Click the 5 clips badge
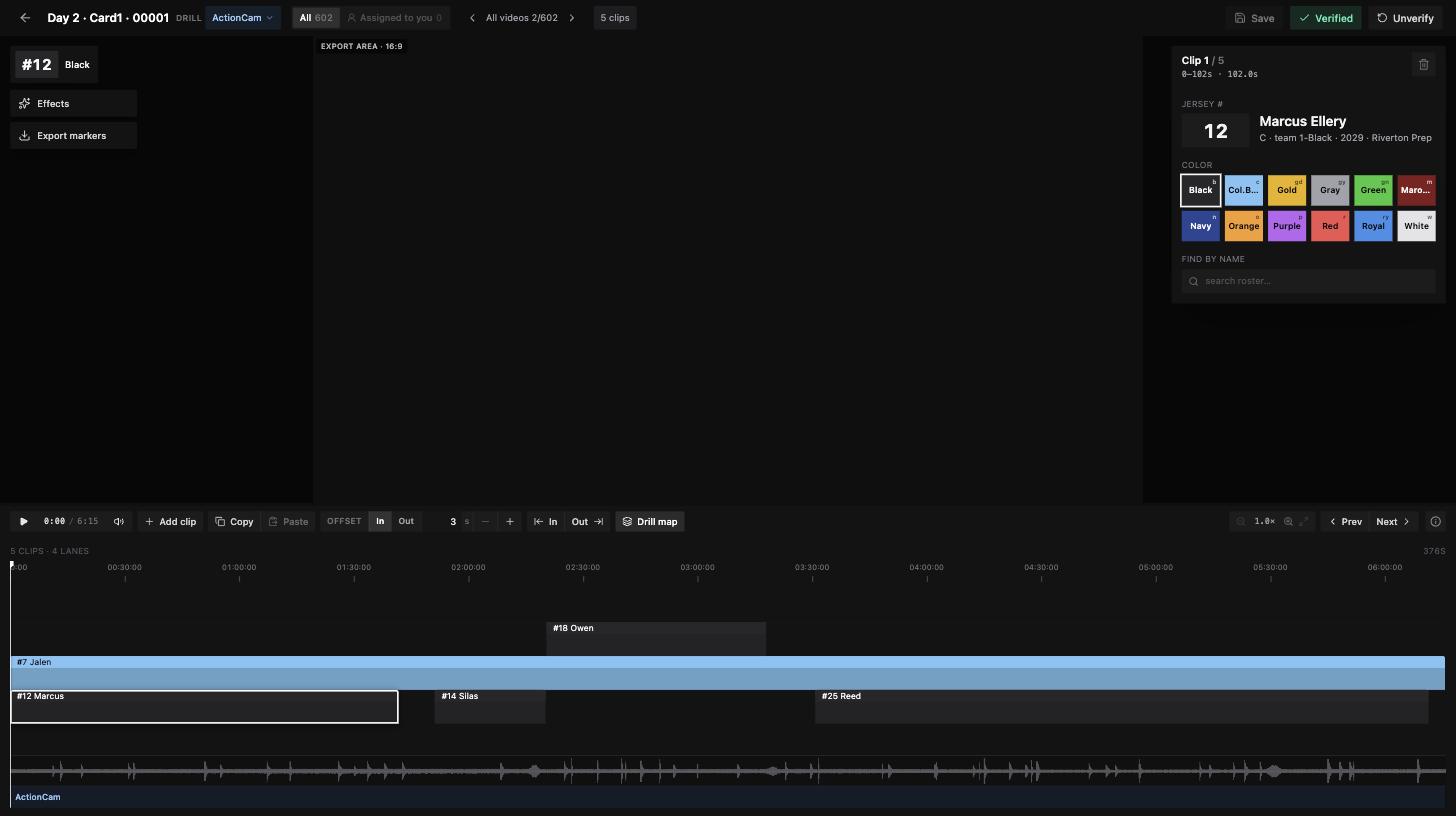The height and width of the screenshot is (816, 1456). (x=615, y=18)
